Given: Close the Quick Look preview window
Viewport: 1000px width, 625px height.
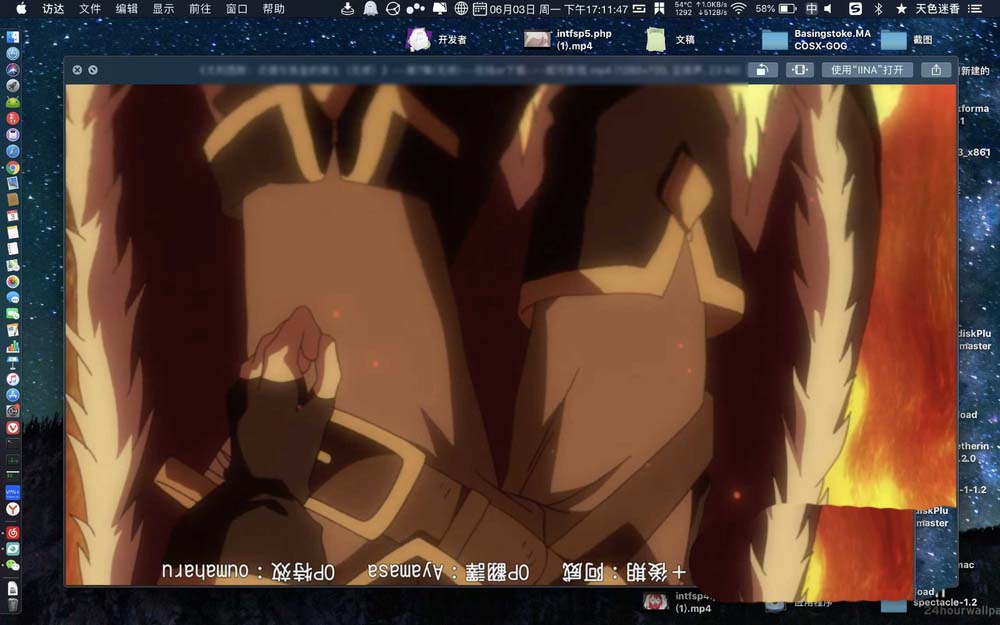Looking at the screenshot, I should tap(77, 70).
